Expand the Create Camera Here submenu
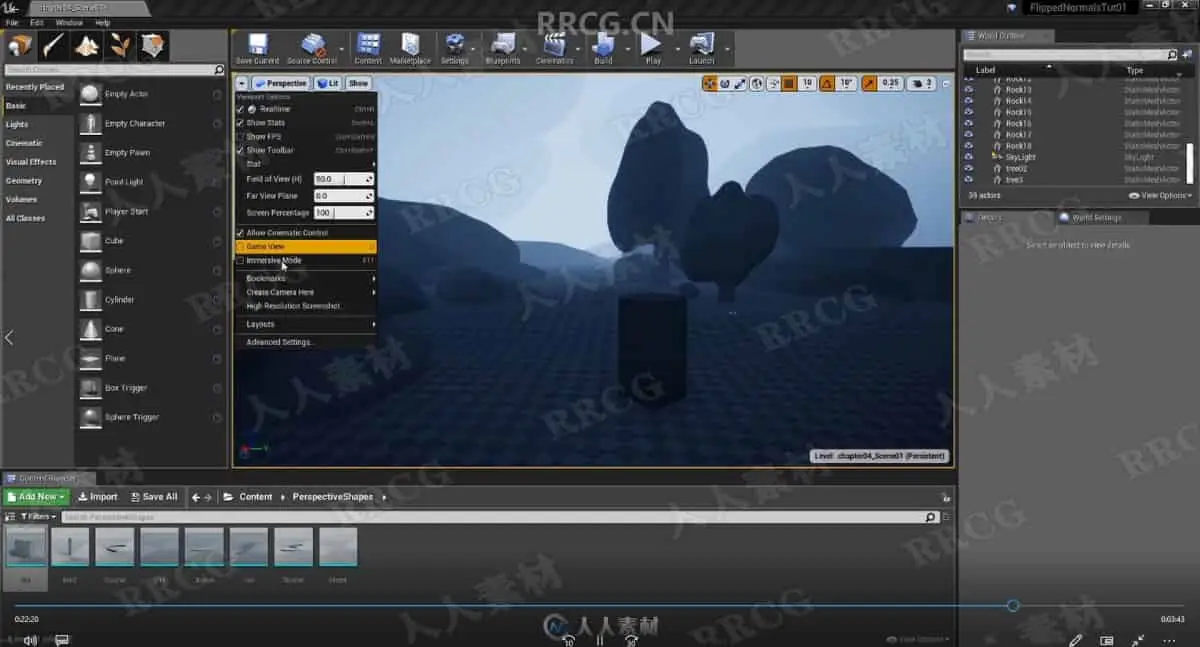Viewport: 1200px width, 647px height. tap(305, 292)
